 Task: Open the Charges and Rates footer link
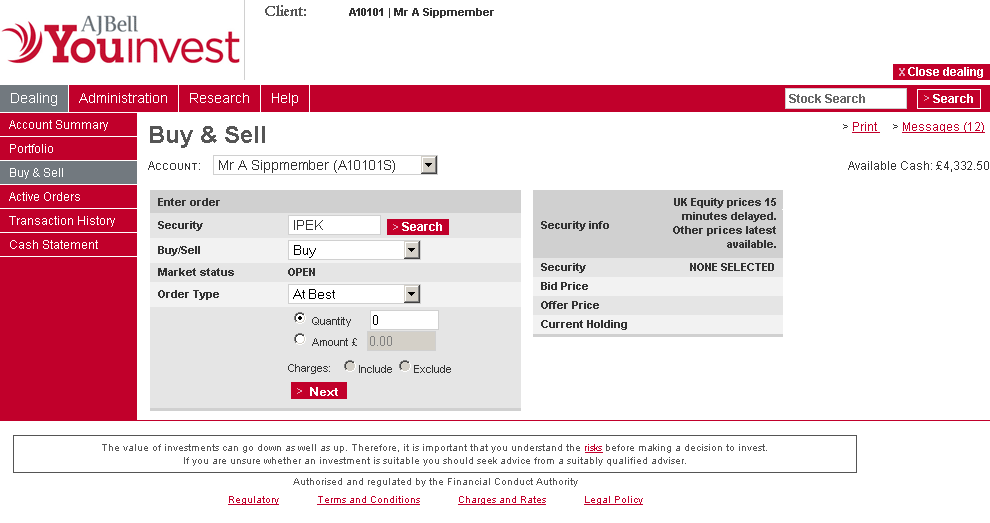(502, 500)
